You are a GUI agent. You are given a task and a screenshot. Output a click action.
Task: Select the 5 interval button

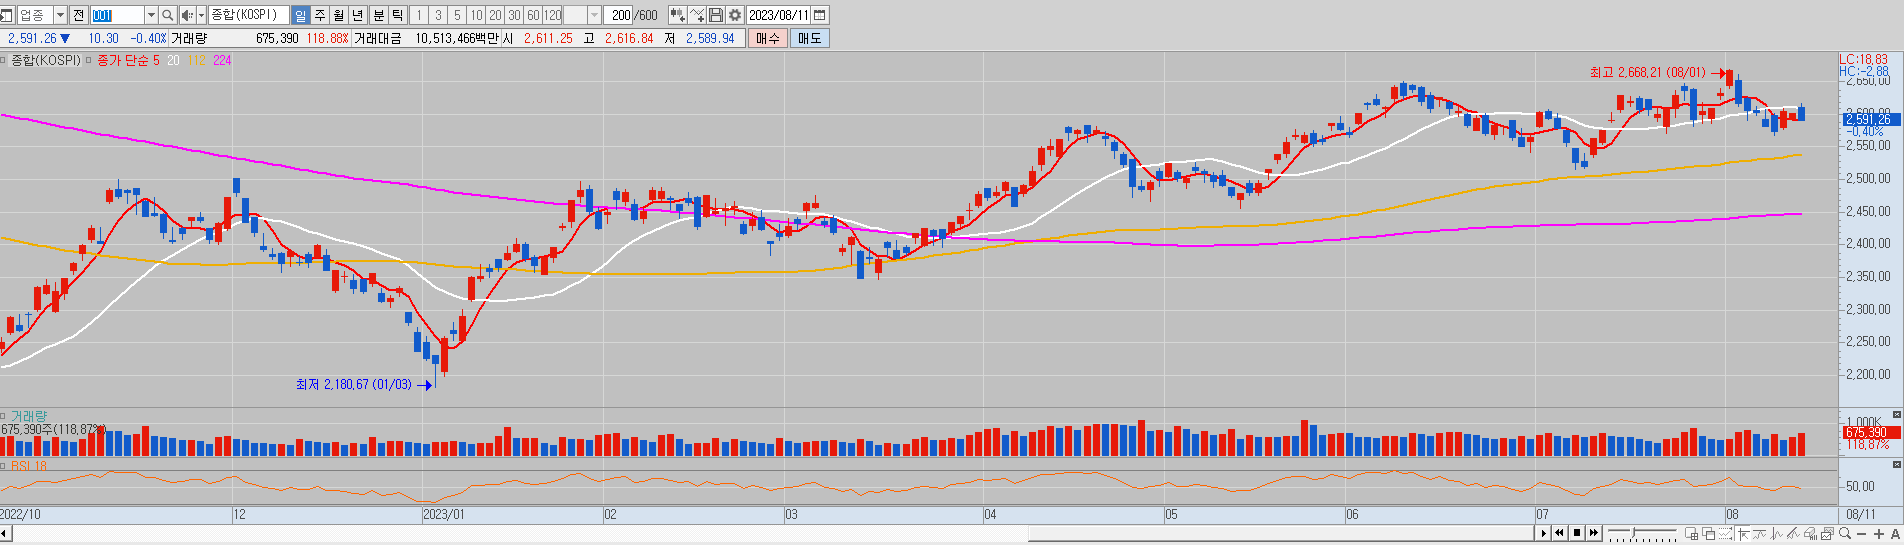457,15
